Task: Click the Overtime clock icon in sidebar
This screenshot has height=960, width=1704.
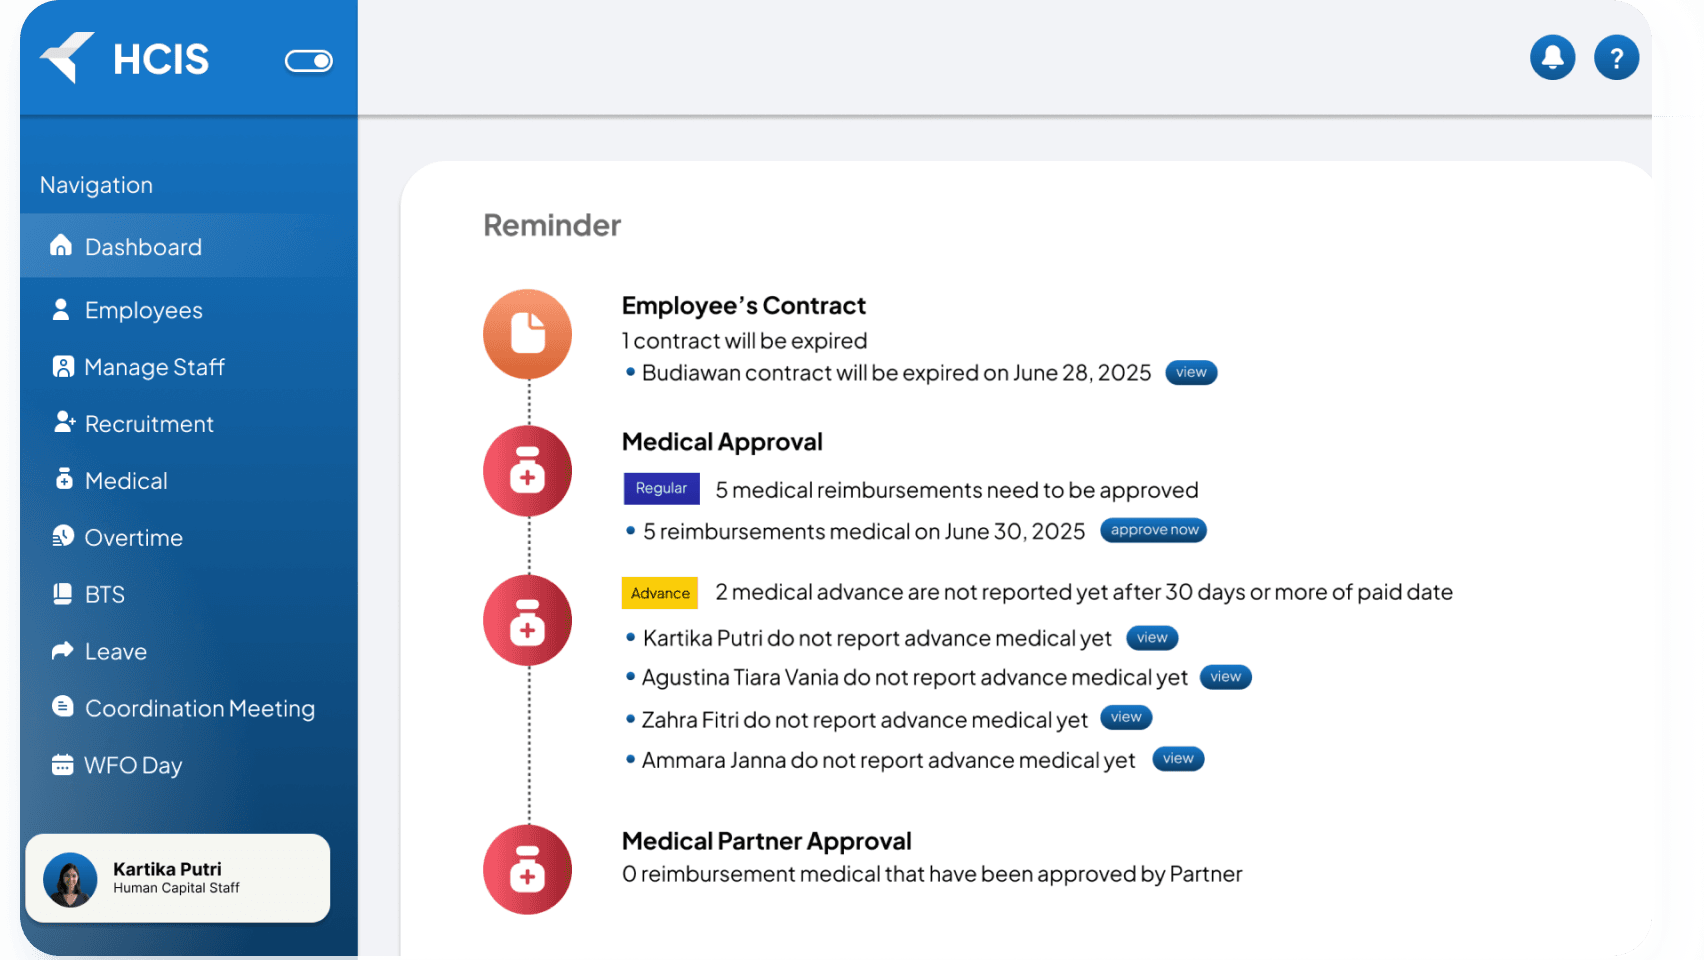Action: pyautogui.click(x=63, y=537)
